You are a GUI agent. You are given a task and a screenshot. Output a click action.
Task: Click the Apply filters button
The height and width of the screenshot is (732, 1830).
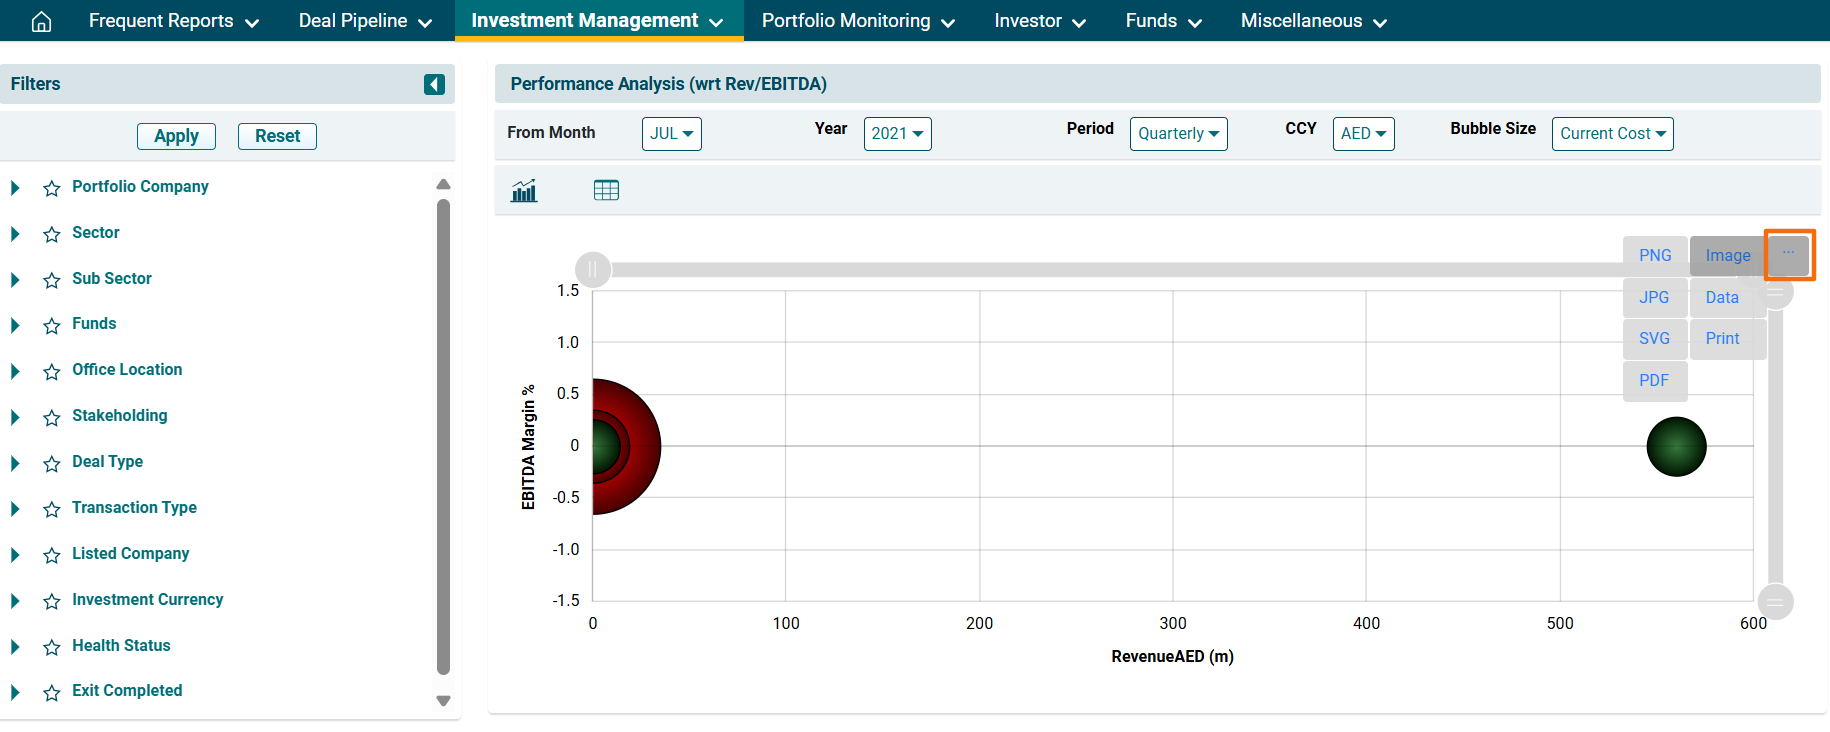pos(176,136)
